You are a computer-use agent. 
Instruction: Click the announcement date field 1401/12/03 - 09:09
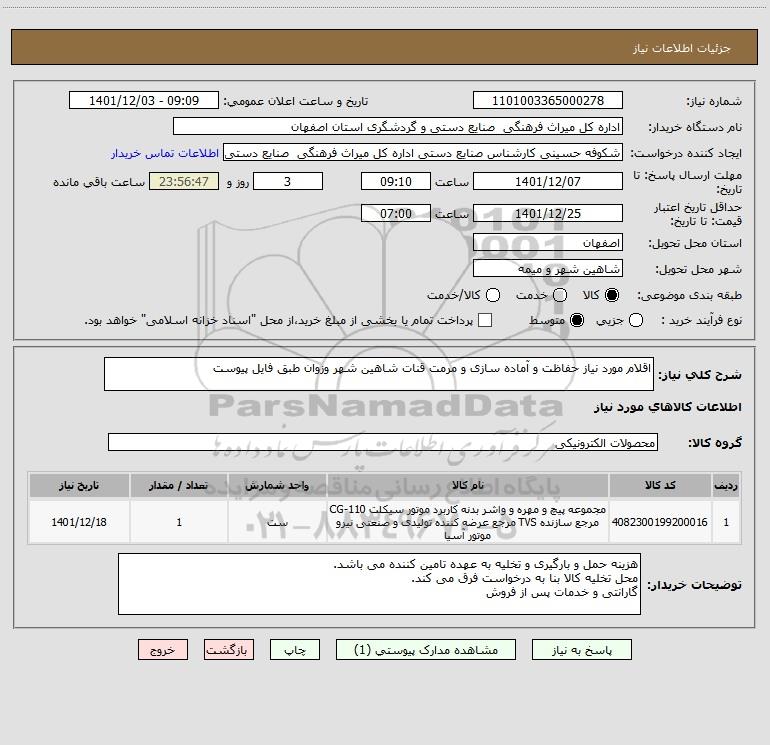(x=144, y=100)
